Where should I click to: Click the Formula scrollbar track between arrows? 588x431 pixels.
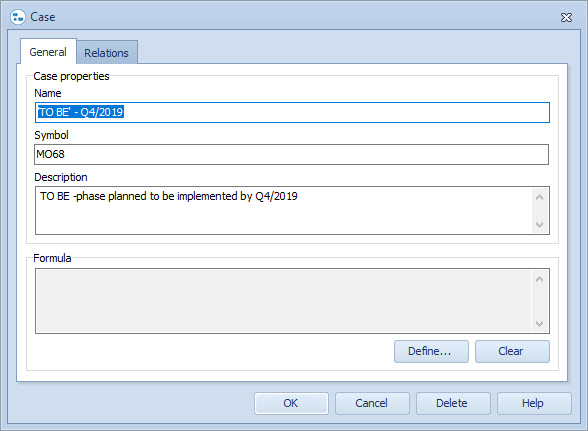[x=540, y=302]
